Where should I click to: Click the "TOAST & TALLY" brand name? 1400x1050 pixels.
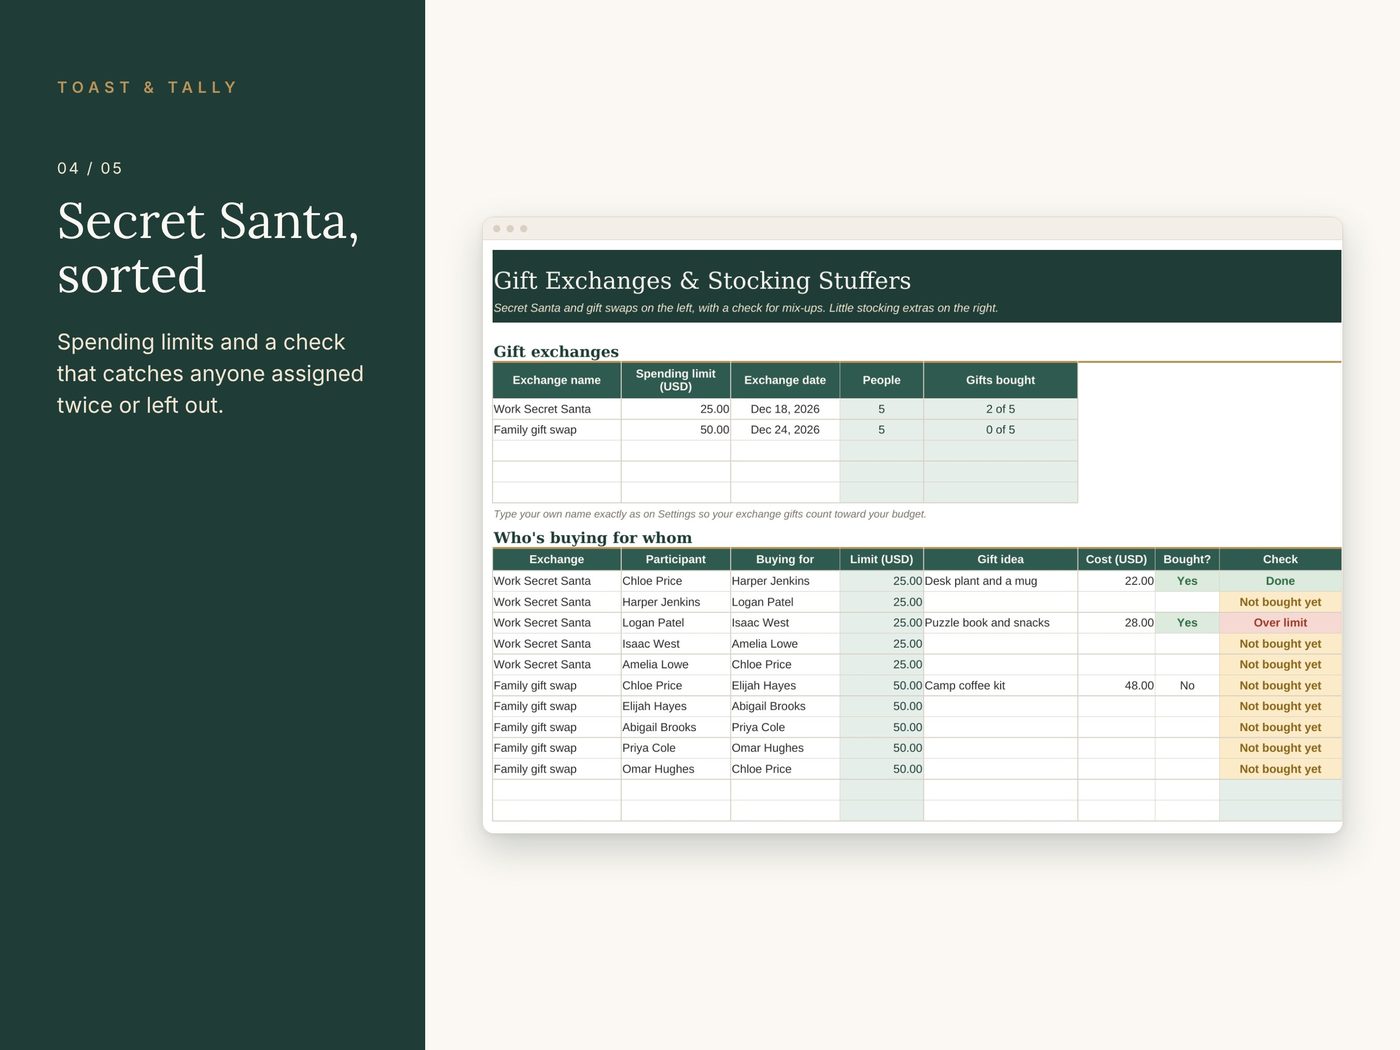[147, 88]
